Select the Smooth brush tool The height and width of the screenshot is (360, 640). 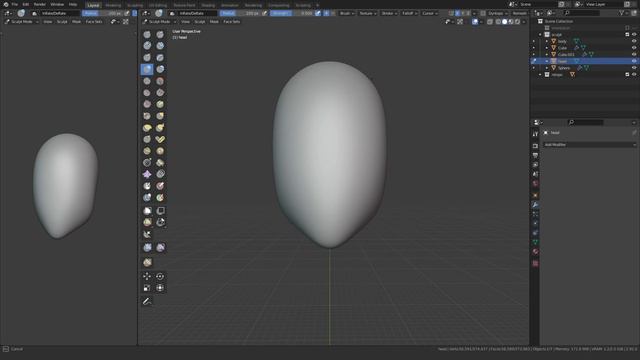click(x=160, y=81)
